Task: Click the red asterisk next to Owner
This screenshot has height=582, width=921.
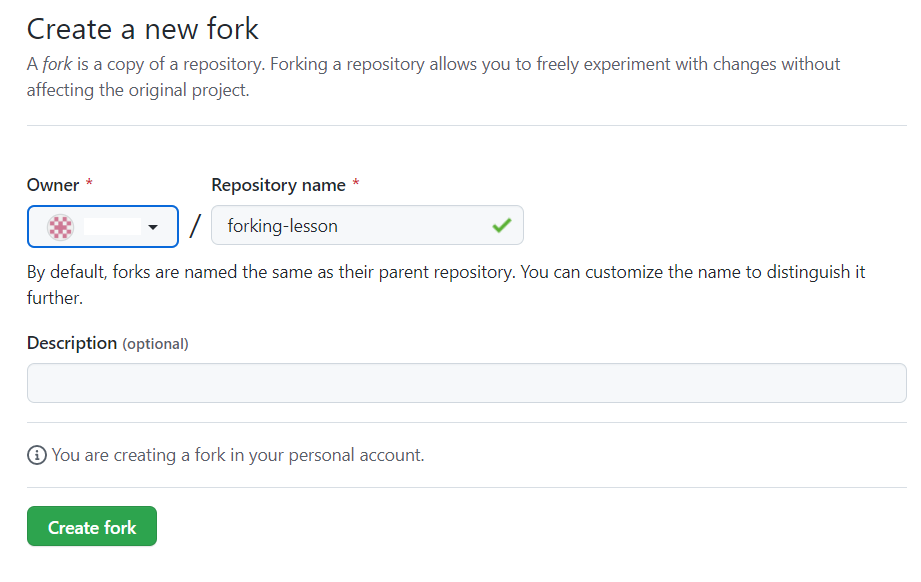Action: (x=89, y=185)
